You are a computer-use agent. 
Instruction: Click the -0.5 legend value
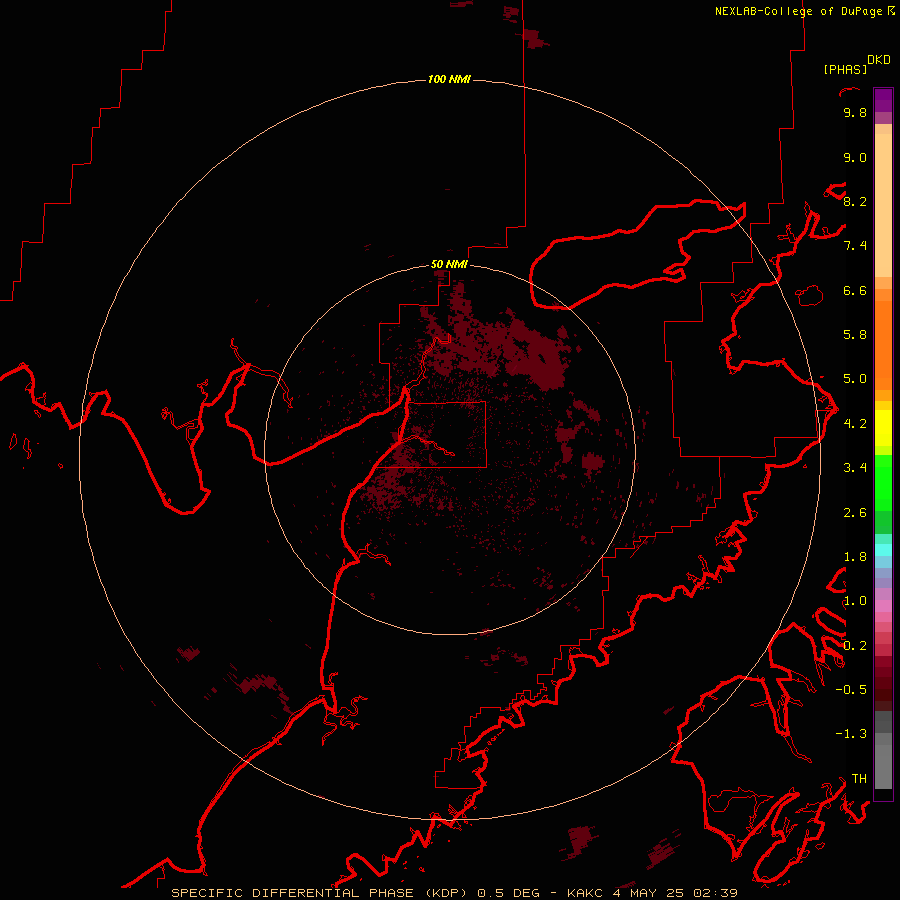pyautogui.click(x=851, y=690)
